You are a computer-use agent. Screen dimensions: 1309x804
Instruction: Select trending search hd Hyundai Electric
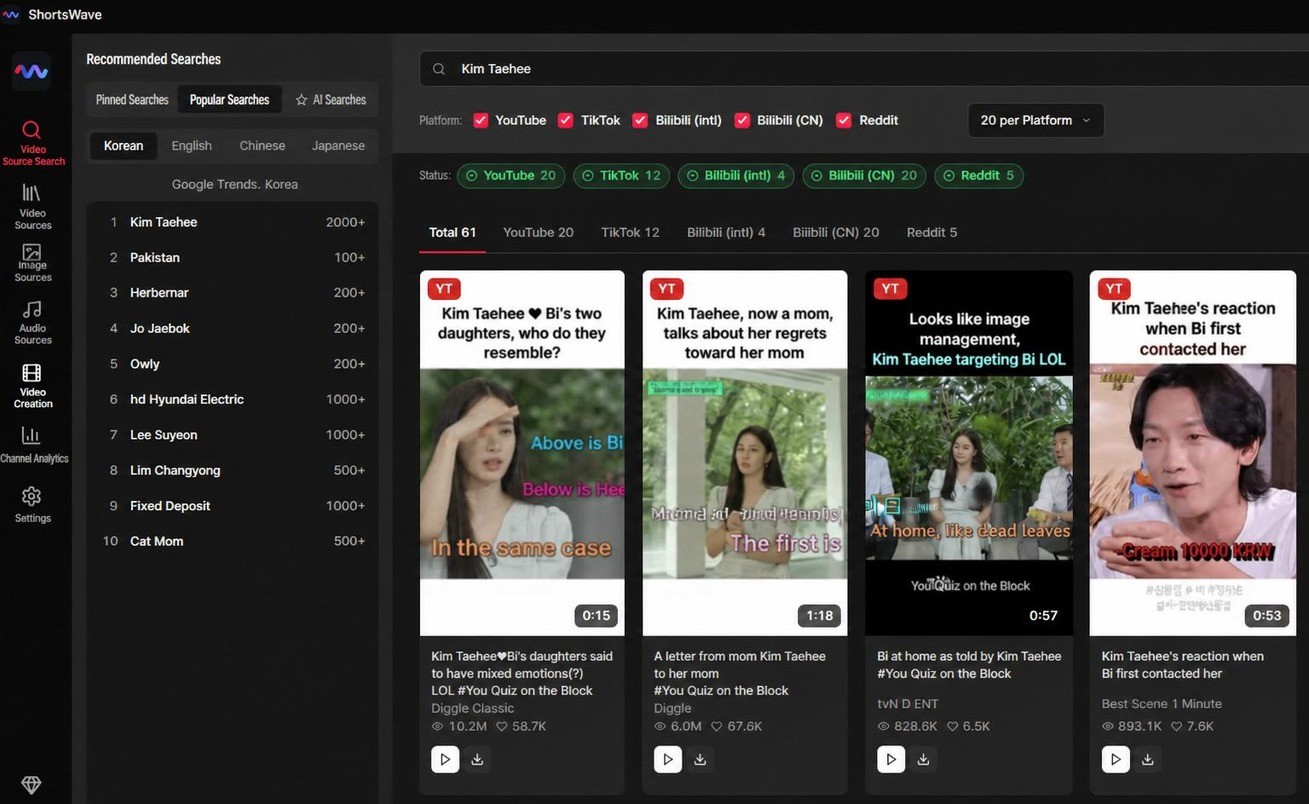point(233,399)
